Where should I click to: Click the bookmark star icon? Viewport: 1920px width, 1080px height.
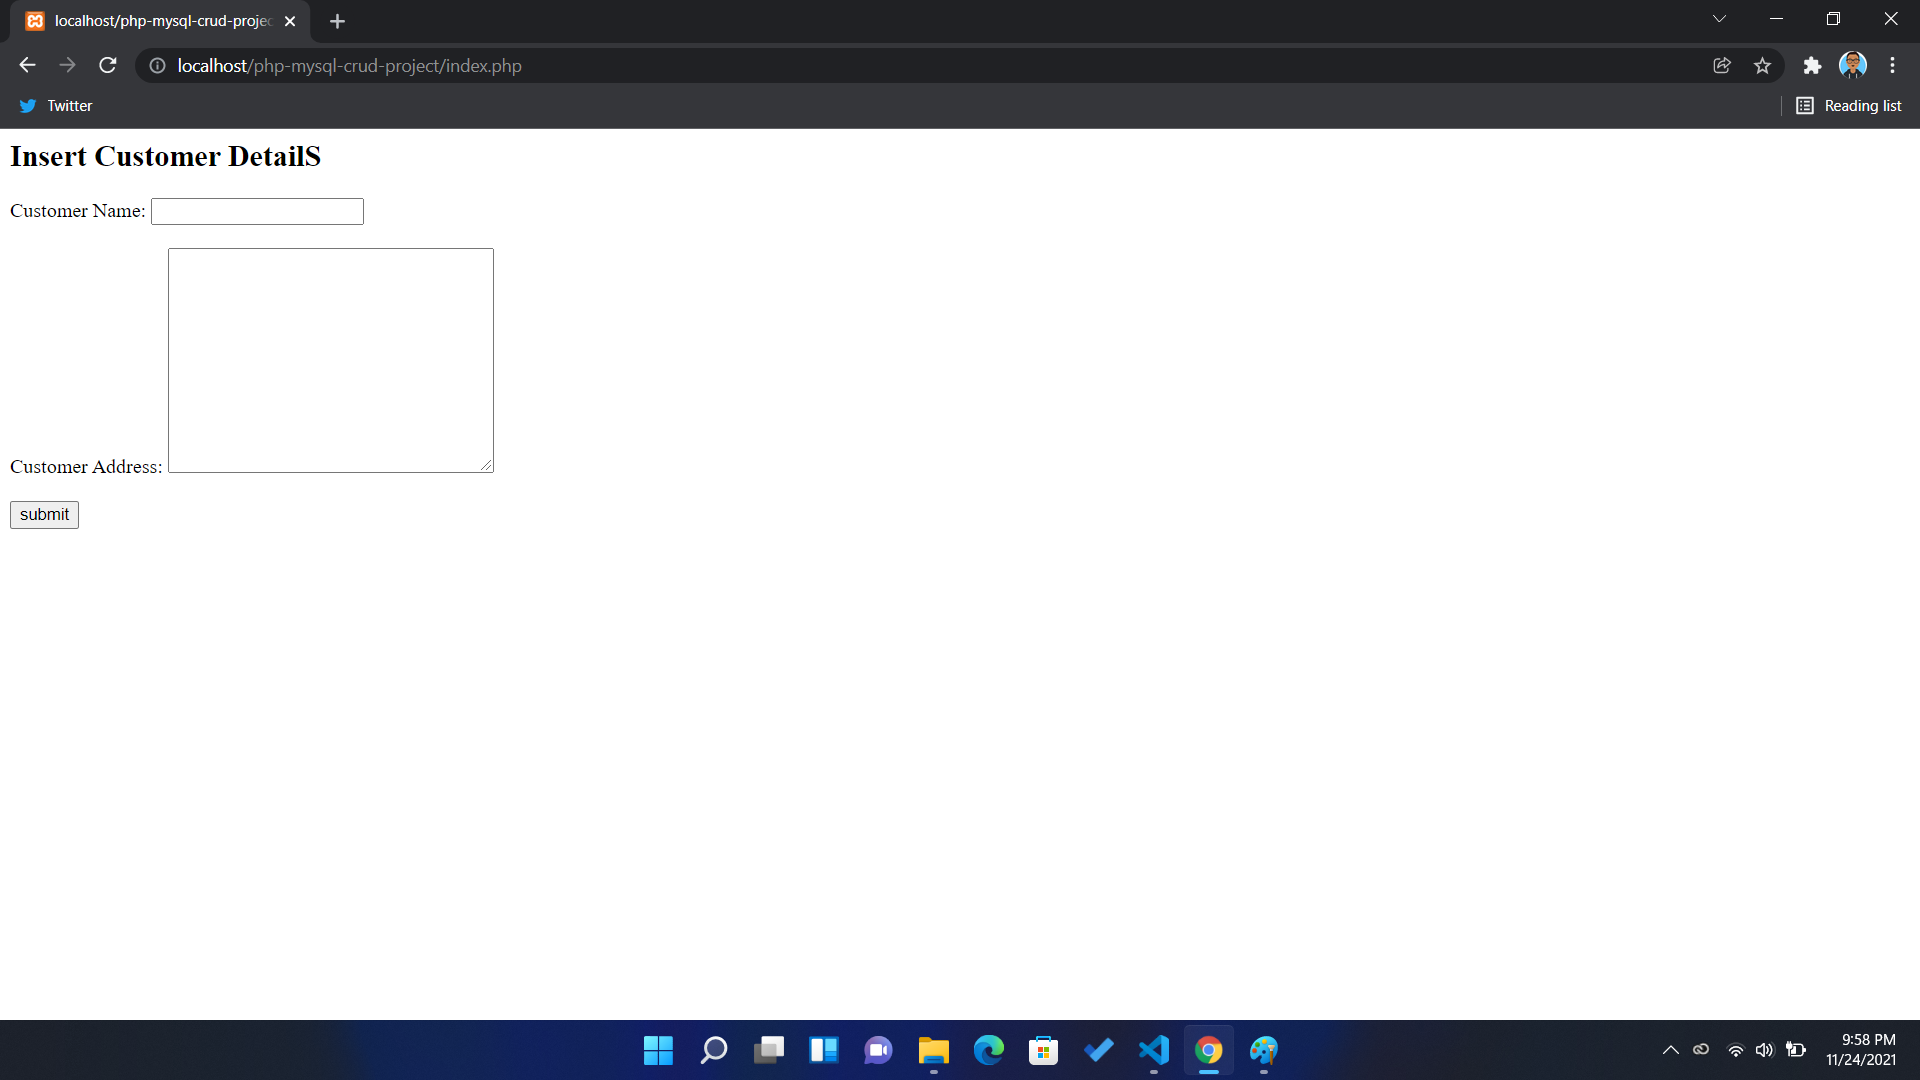(x=1762, y=65)
